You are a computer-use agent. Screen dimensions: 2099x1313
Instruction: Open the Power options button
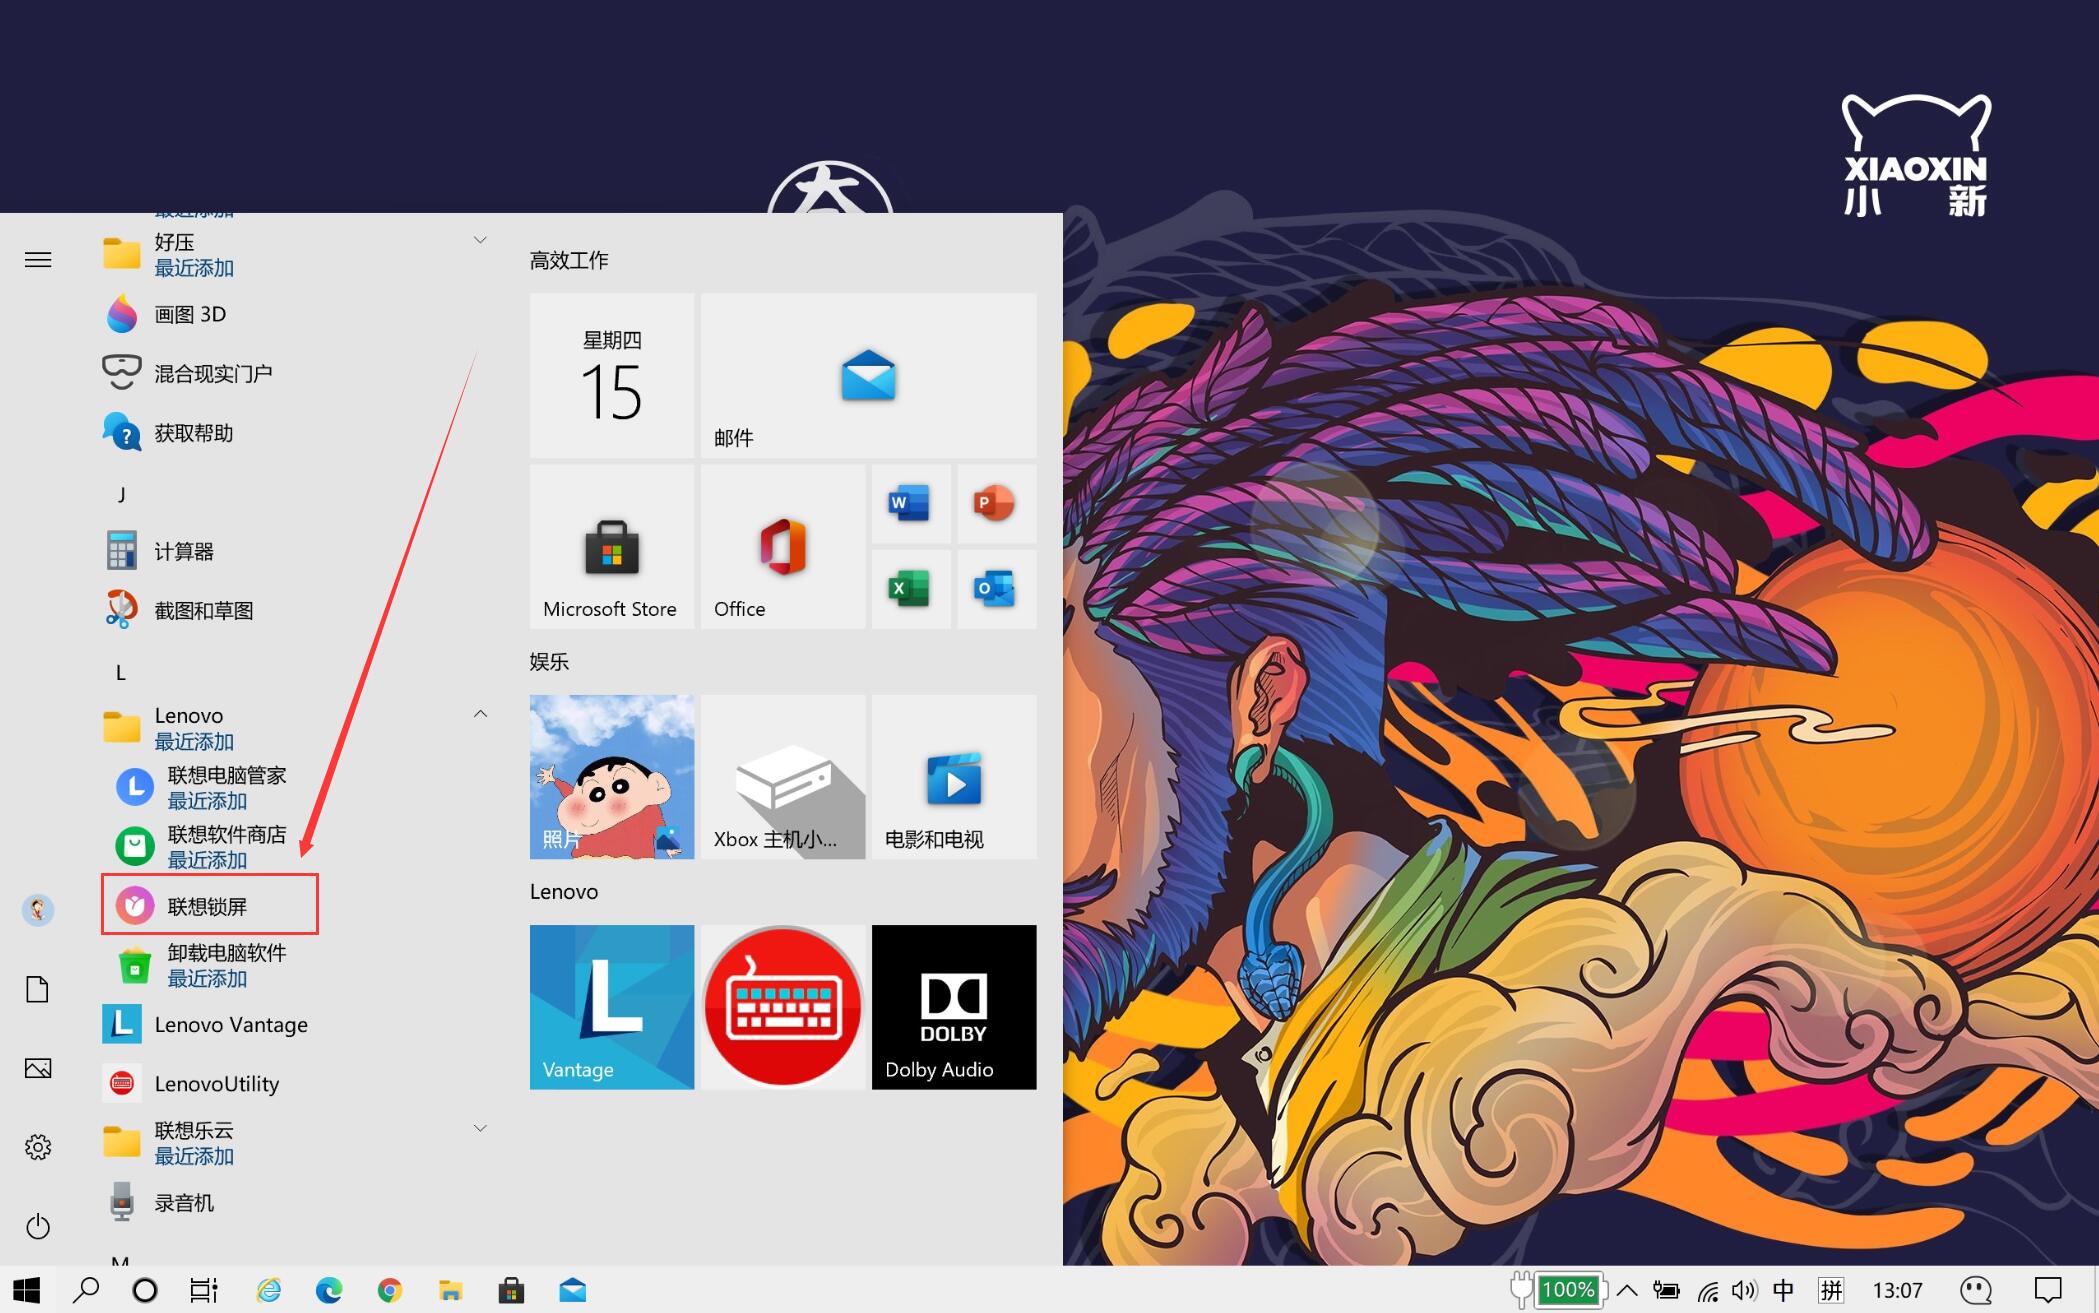point(38,1226)
